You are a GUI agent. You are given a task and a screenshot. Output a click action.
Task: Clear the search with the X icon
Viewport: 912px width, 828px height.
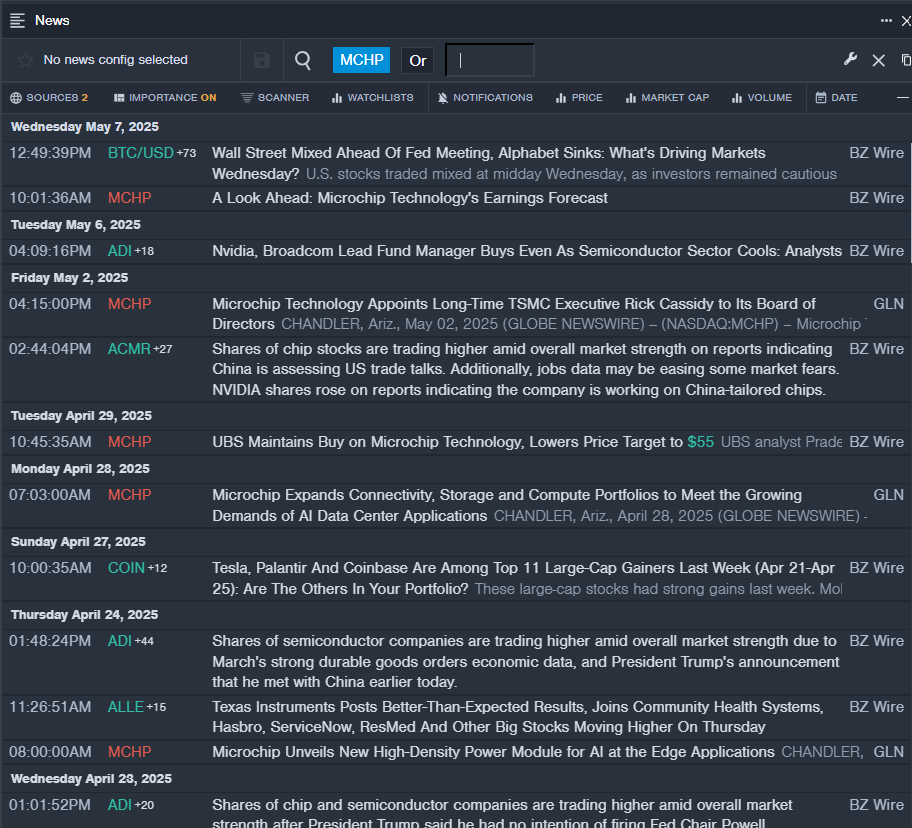pyautogui.click(x=879, y=60)
